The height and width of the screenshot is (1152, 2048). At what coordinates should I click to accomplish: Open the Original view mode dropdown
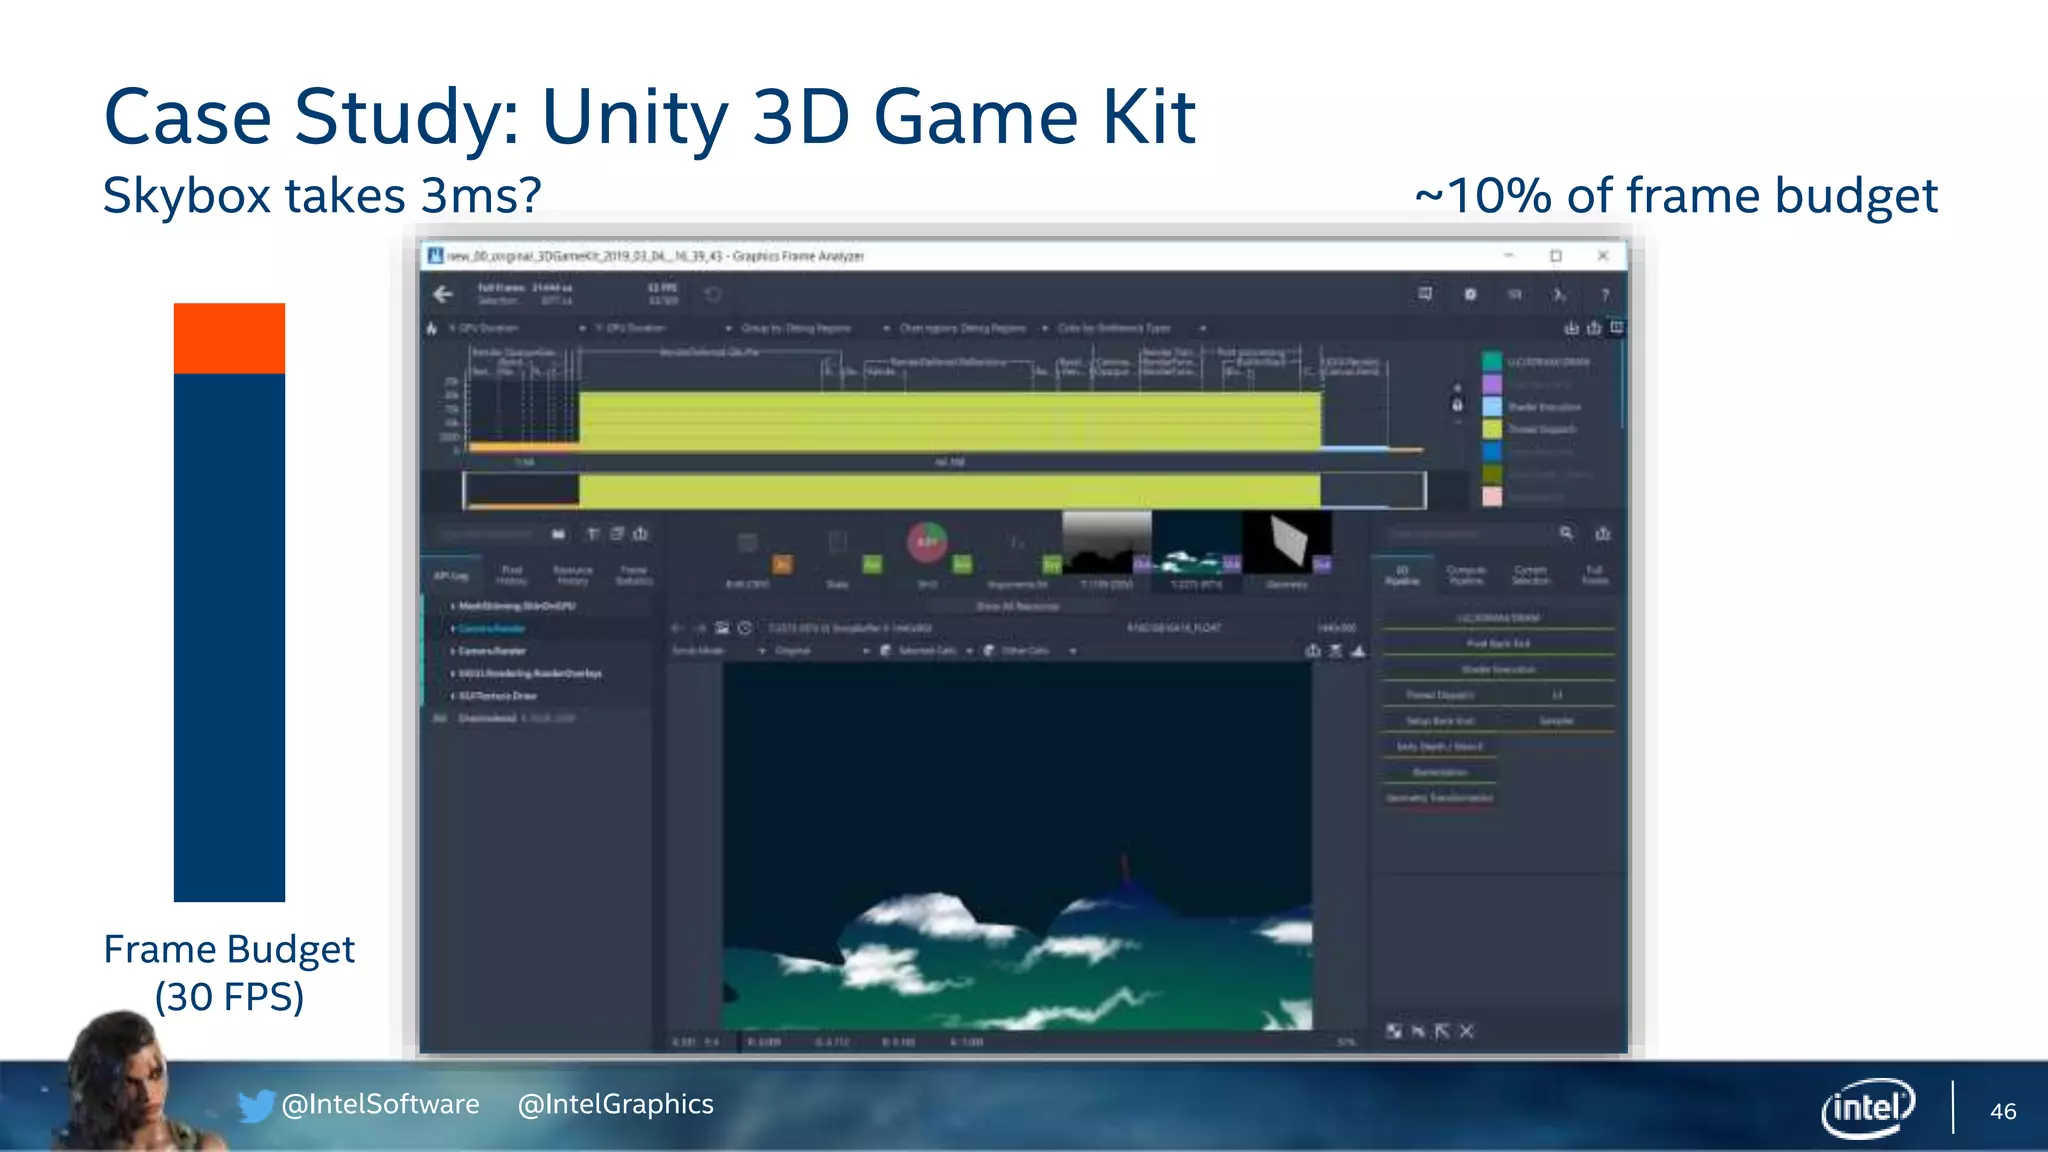coord(822,651)
